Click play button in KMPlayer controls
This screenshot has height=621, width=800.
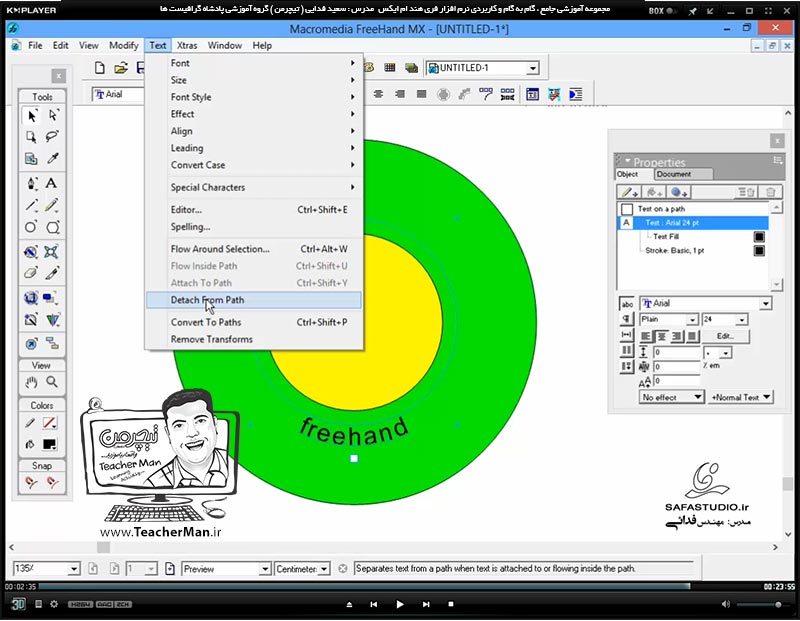(399, 604)
